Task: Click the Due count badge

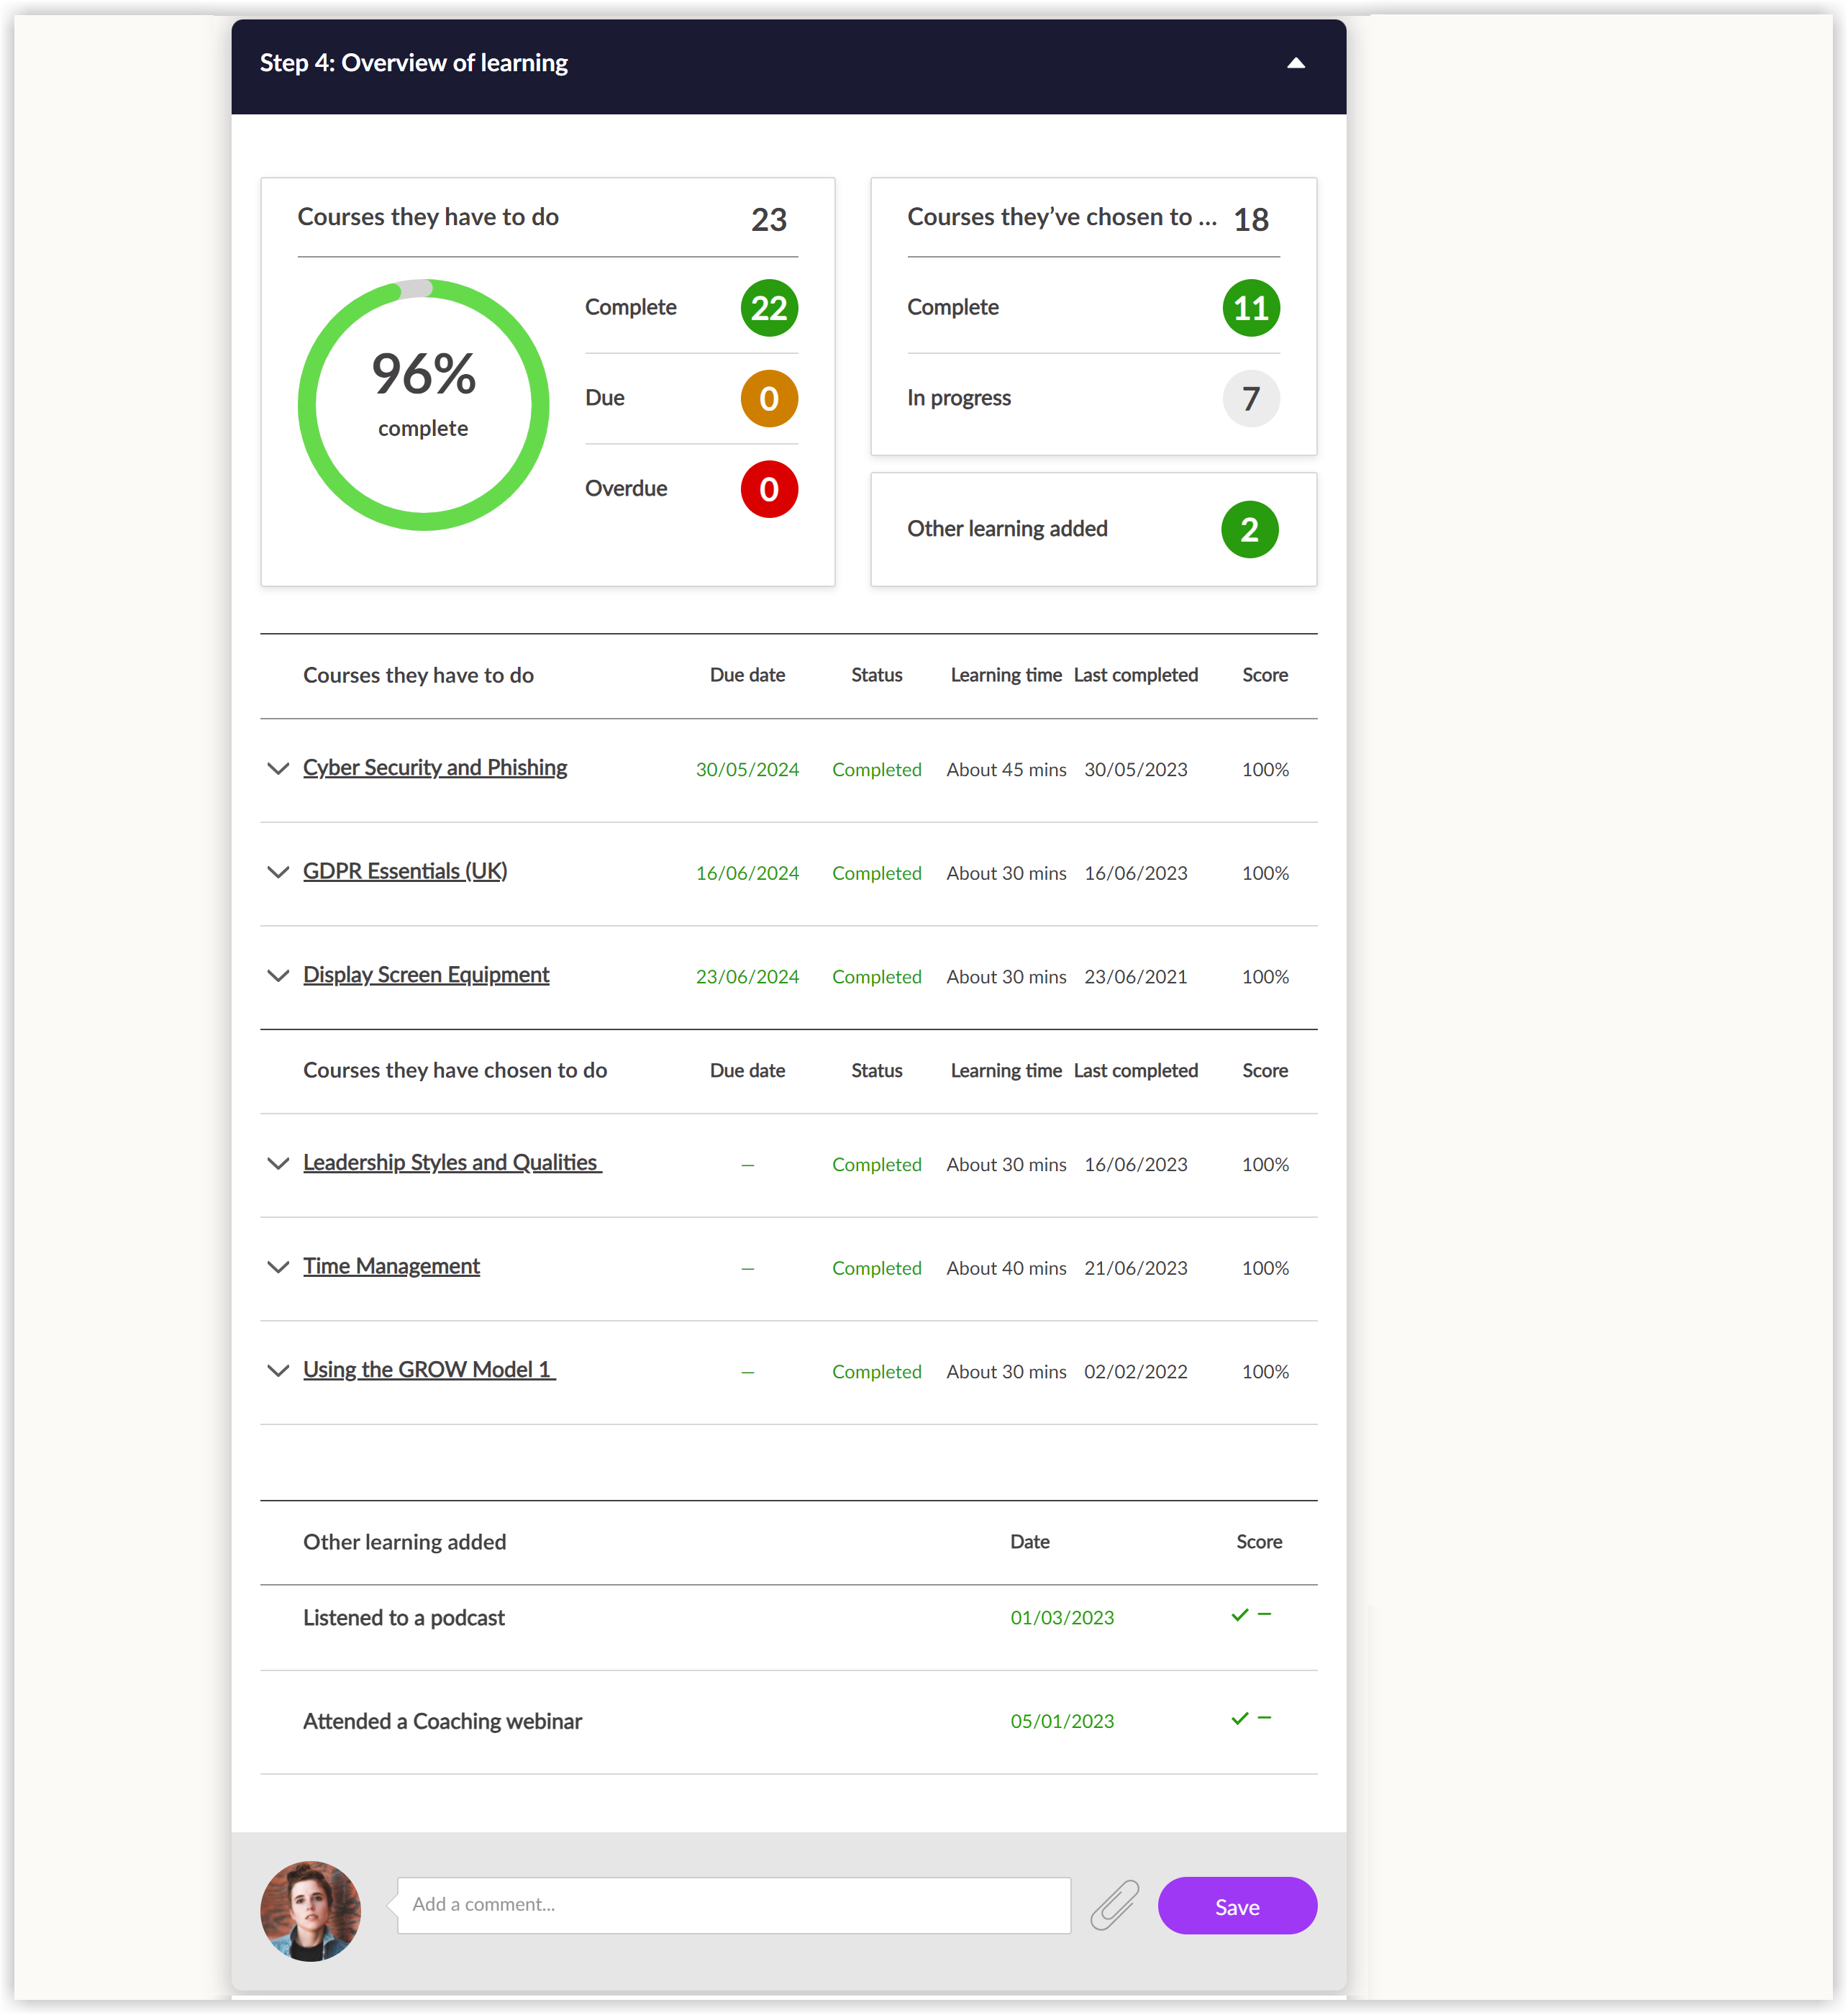Action: [x=768, y=398]
